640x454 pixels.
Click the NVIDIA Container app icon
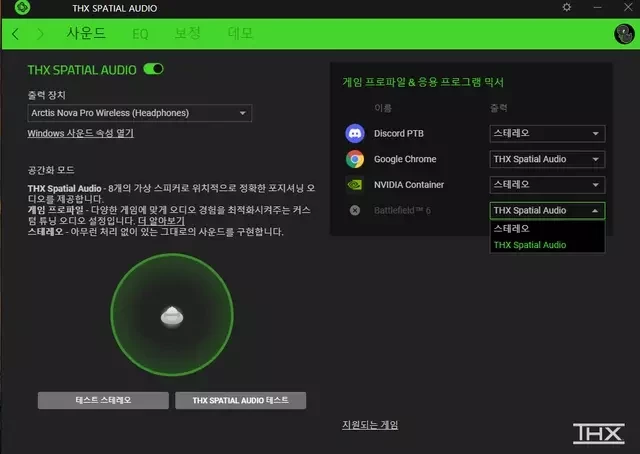point(355,185)
